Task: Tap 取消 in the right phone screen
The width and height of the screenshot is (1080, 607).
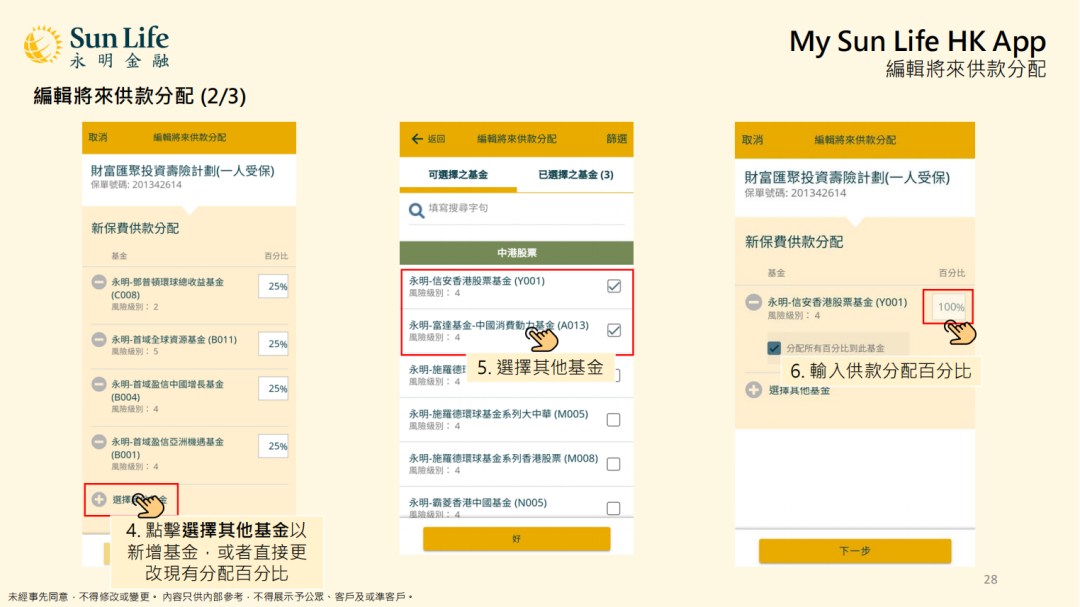Action: 752,140
